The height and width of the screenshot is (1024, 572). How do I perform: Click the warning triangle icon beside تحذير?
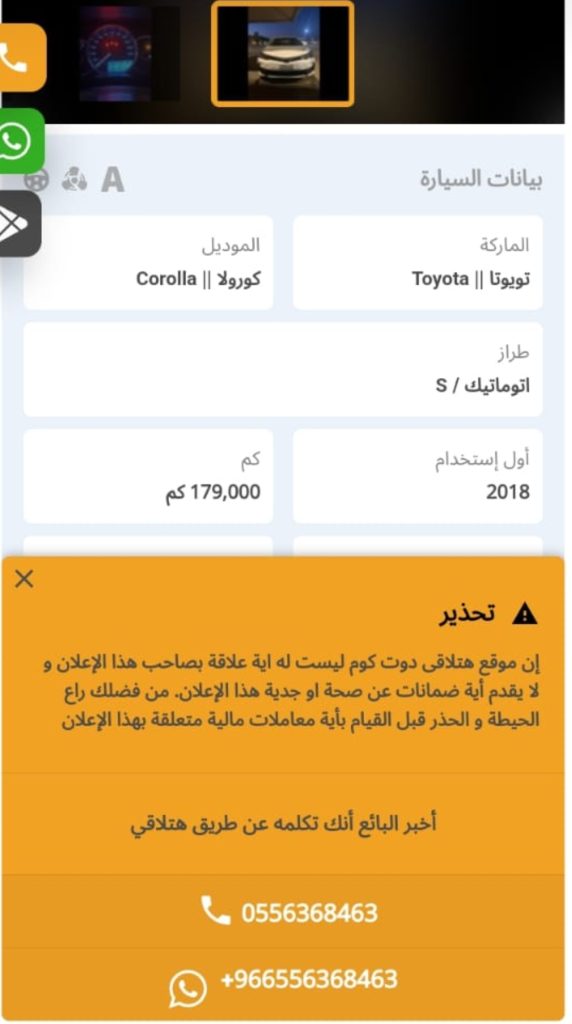pyautogui.click(x=524, y=614)
